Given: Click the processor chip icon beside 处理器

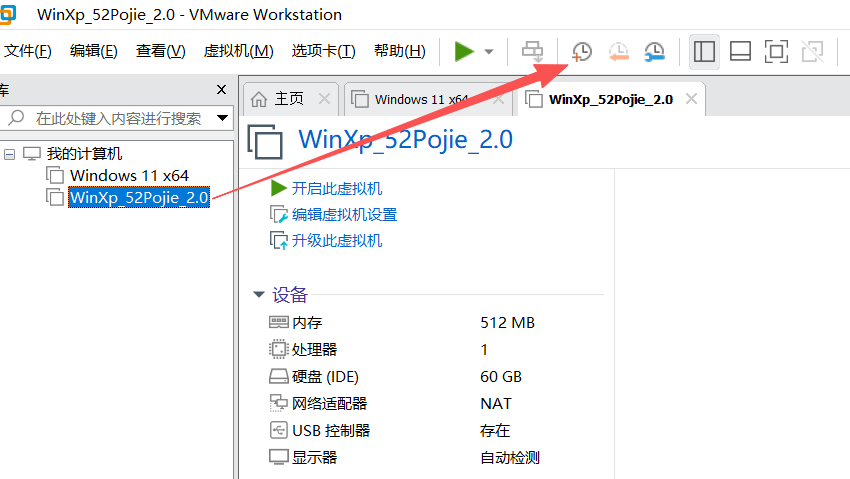Looking at the screenshot, I should pos(279,349).
